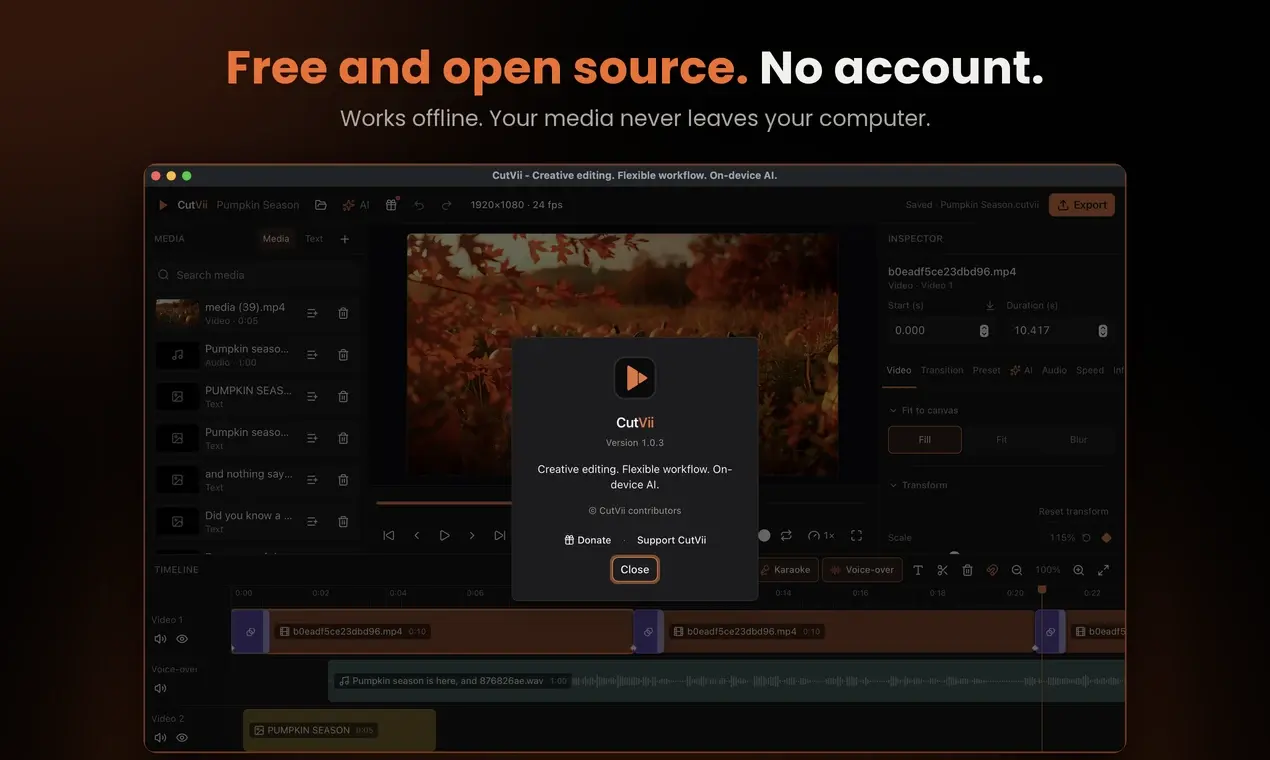Viewport: 1270px width, 760px height.
Task: Zoom in on the timeline
Action: coord(1078,570)
